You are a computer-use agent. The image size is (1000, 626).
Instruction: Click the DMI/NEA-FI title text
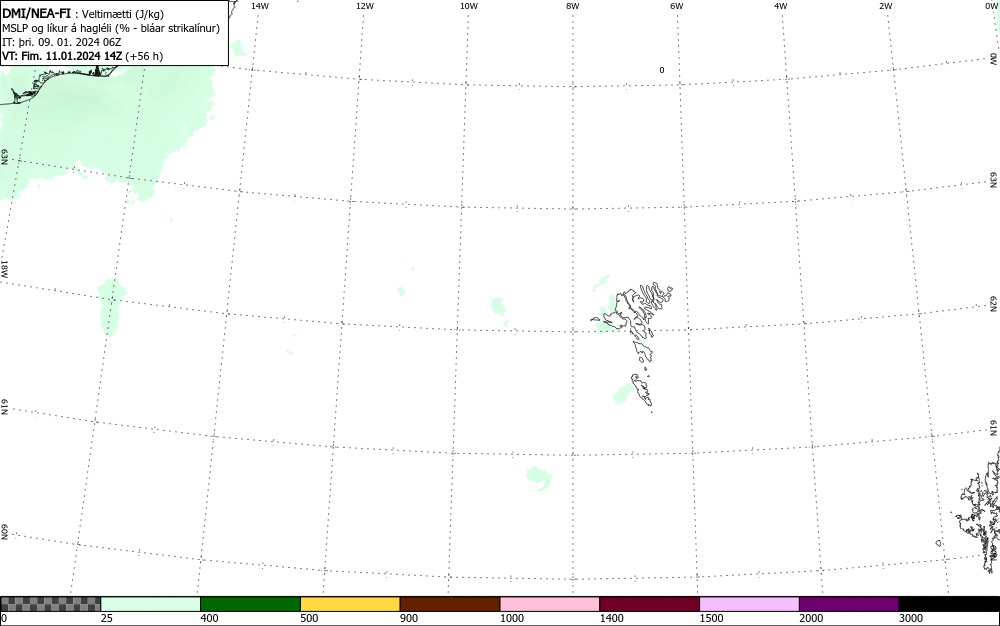click(x=36, y=13)
